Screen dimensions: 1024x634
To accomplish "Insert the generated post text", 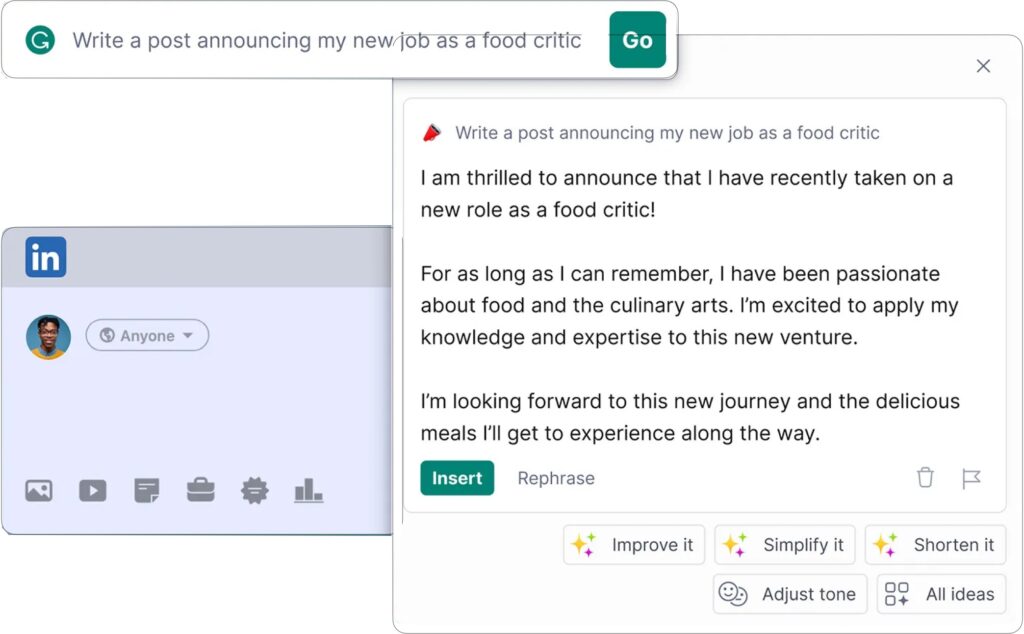I will pyautogui.click(x=457, y=478).
